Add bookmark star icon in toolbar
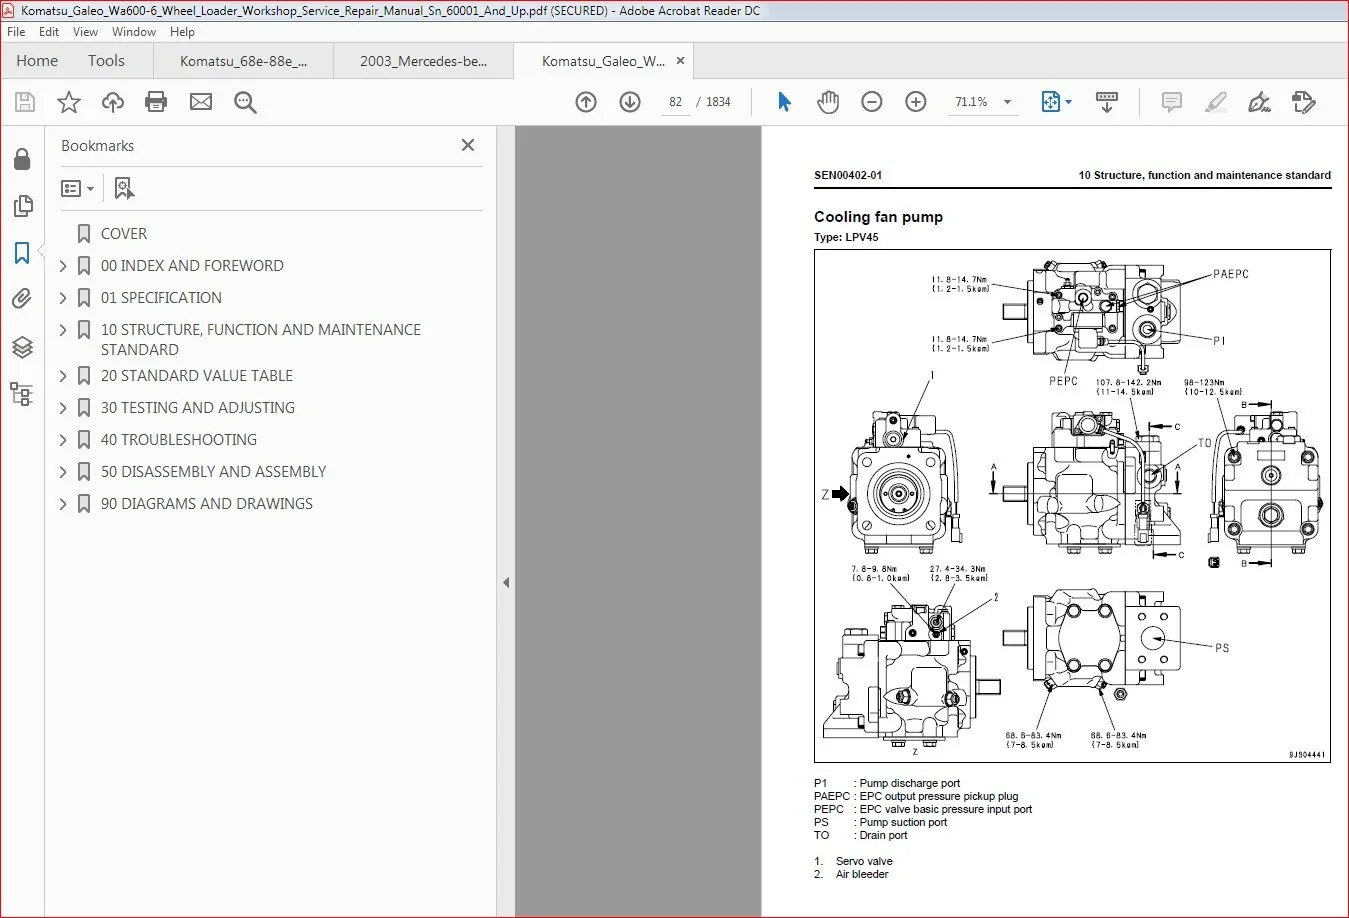 click(x=69, y=102)
